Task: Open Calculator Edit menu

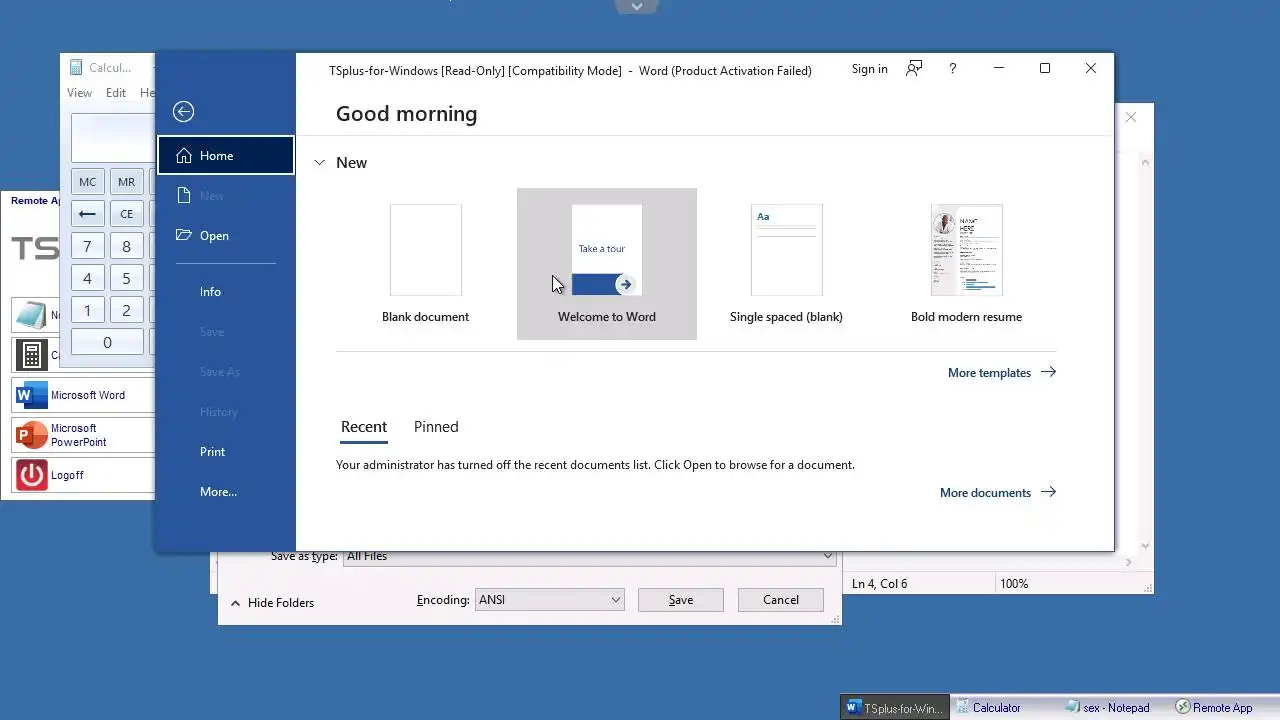Action: click(x=116, y=93)
